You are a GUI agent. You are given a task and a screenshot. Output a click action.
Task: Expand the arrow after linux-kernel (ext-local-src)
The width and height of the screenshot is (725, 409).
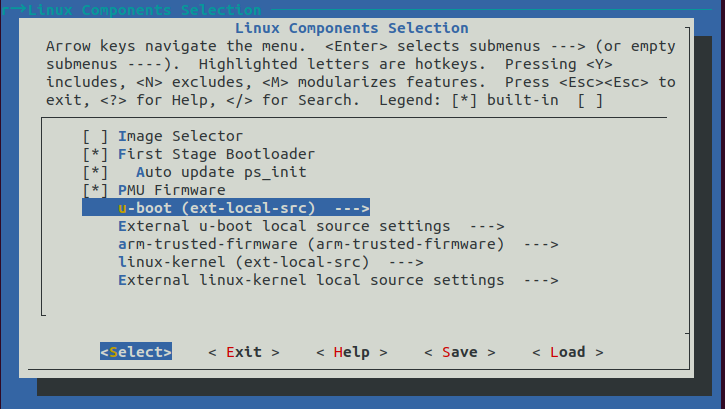tap(405, 262)
